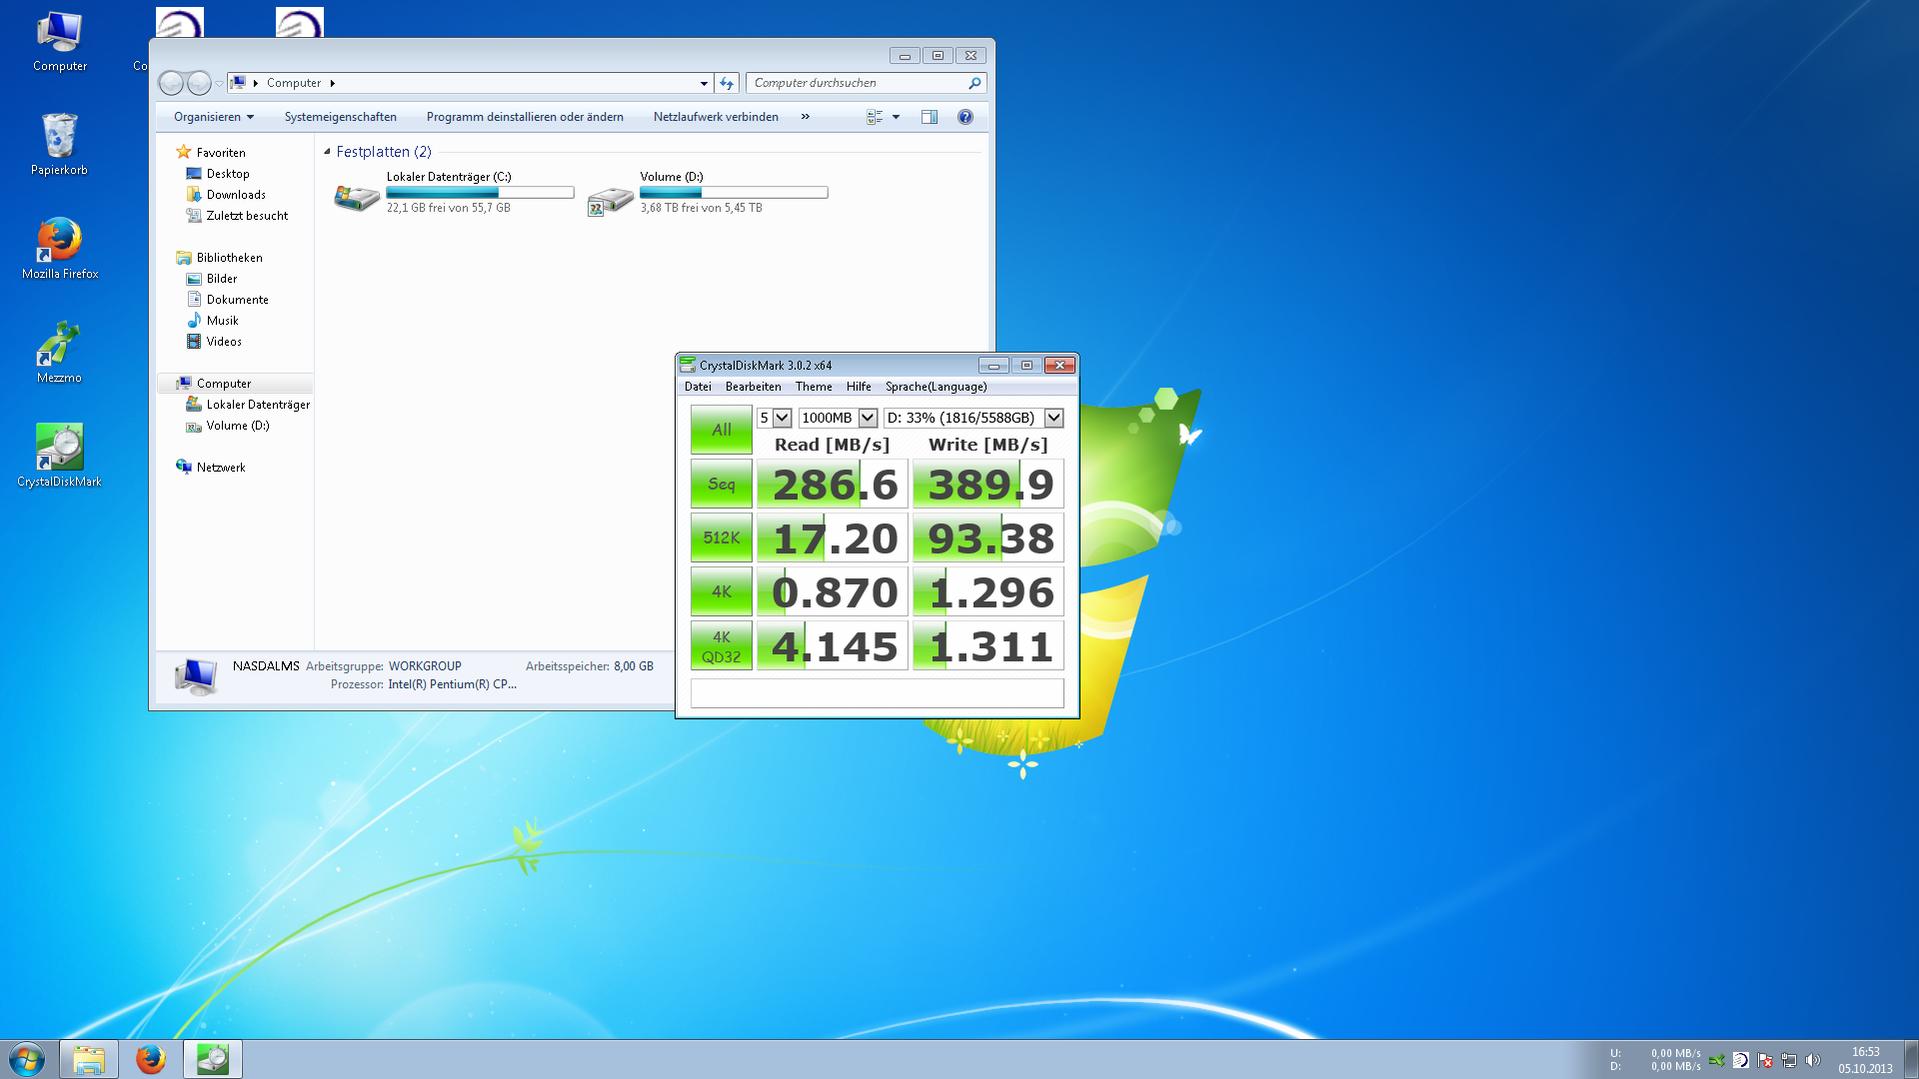This screenshot has height=1079, width=1919.
Task: Click the volume speaker tray icon
Action: point(1813,1060)
